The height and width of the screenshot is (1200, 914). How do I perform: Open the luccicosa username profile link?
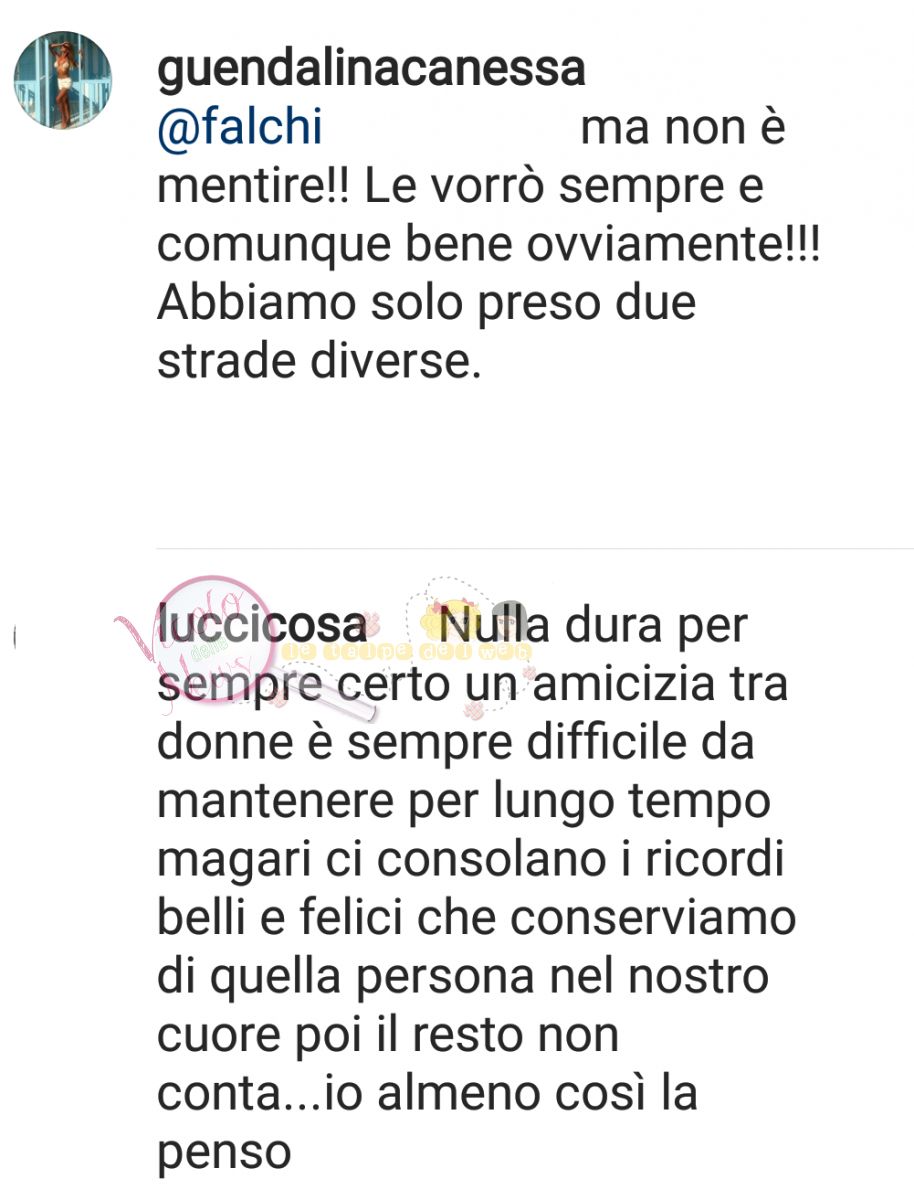(262, 626)
